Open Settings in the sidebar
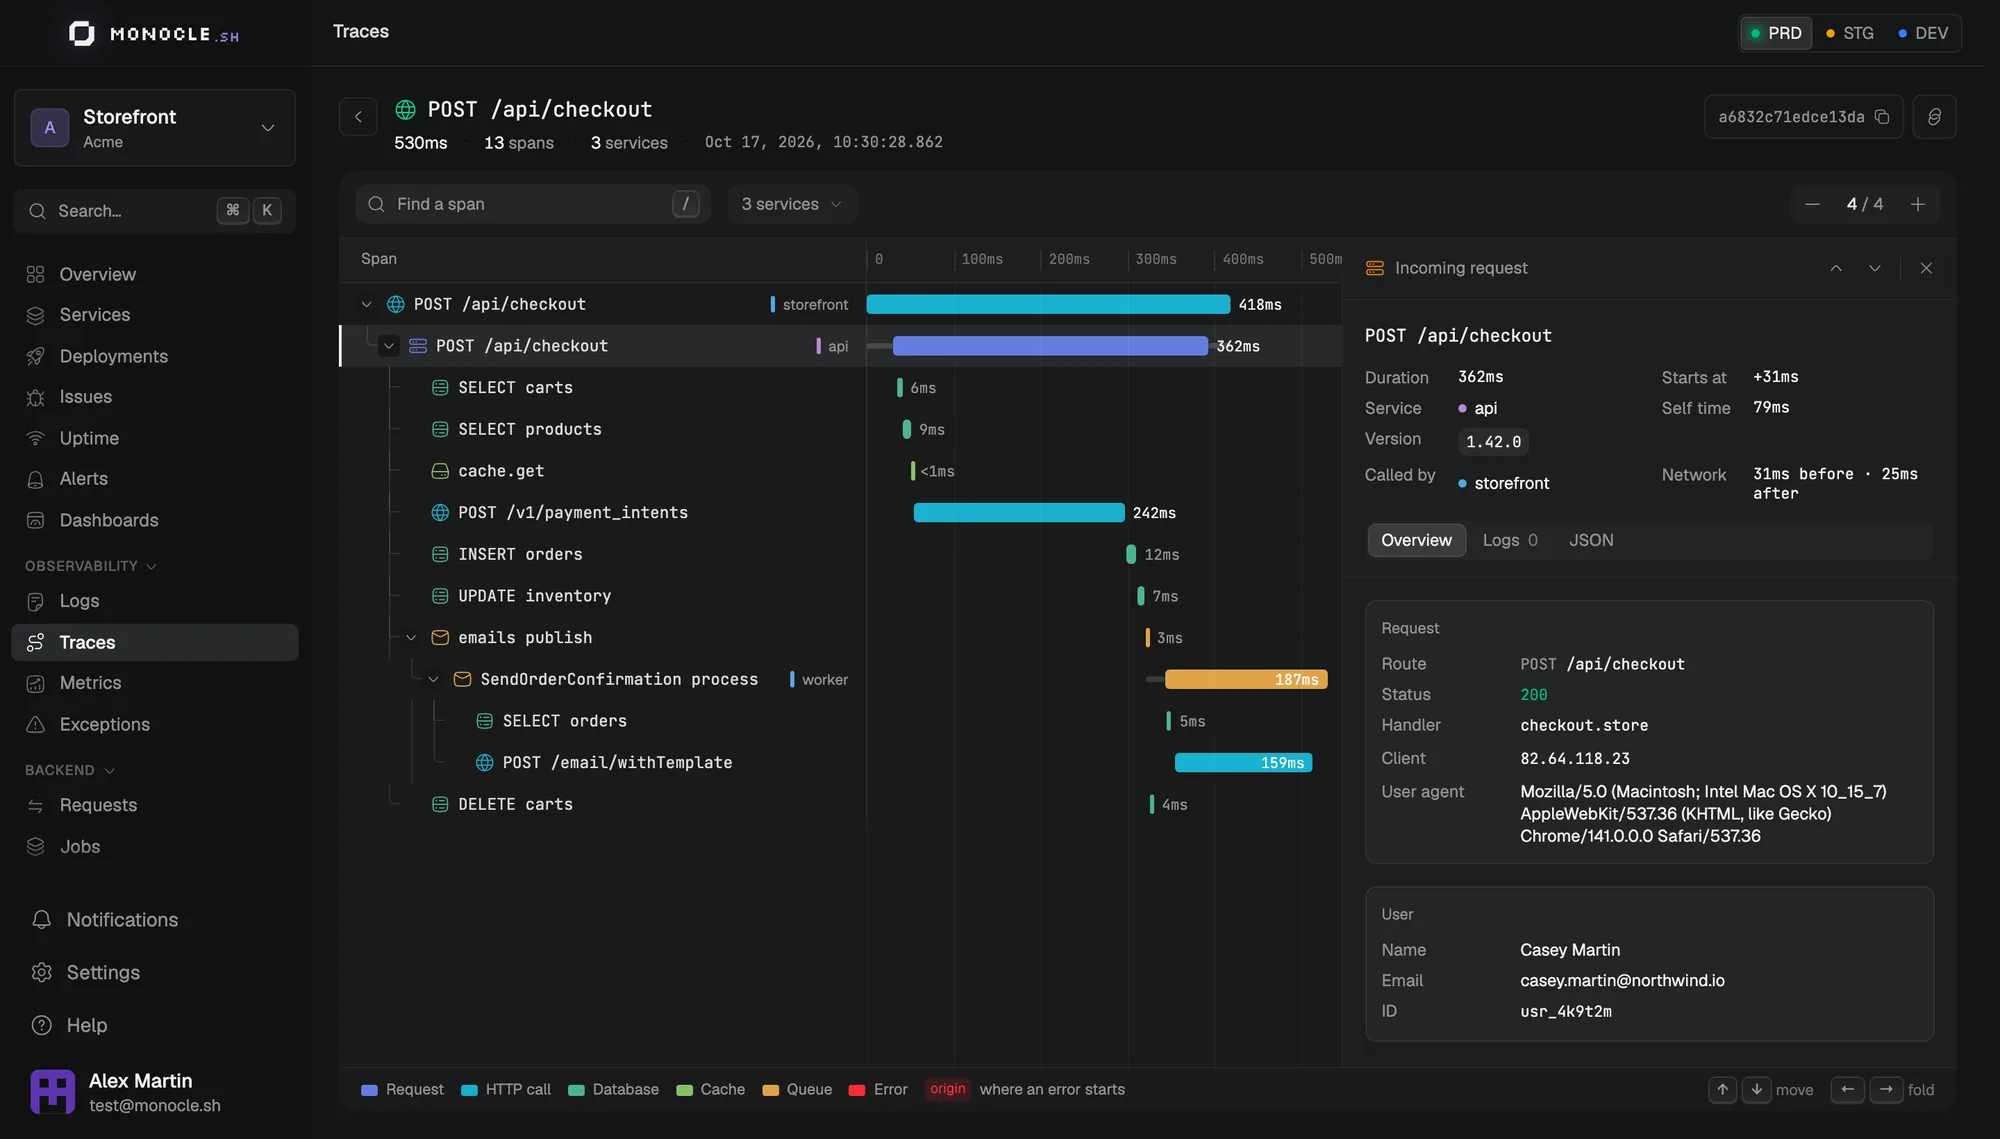Image resolution: width=2000 pixels, height=1139 pixels. [x=155, y=972]
